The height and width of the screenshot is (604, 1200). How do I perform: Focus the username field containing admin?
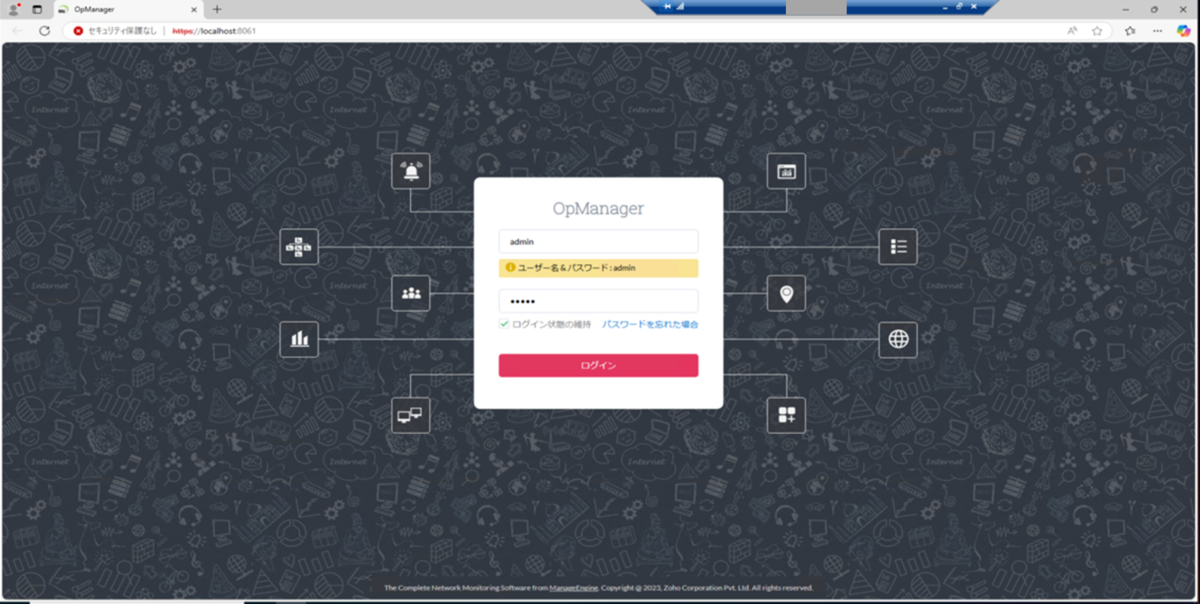(x=598, y=241)
